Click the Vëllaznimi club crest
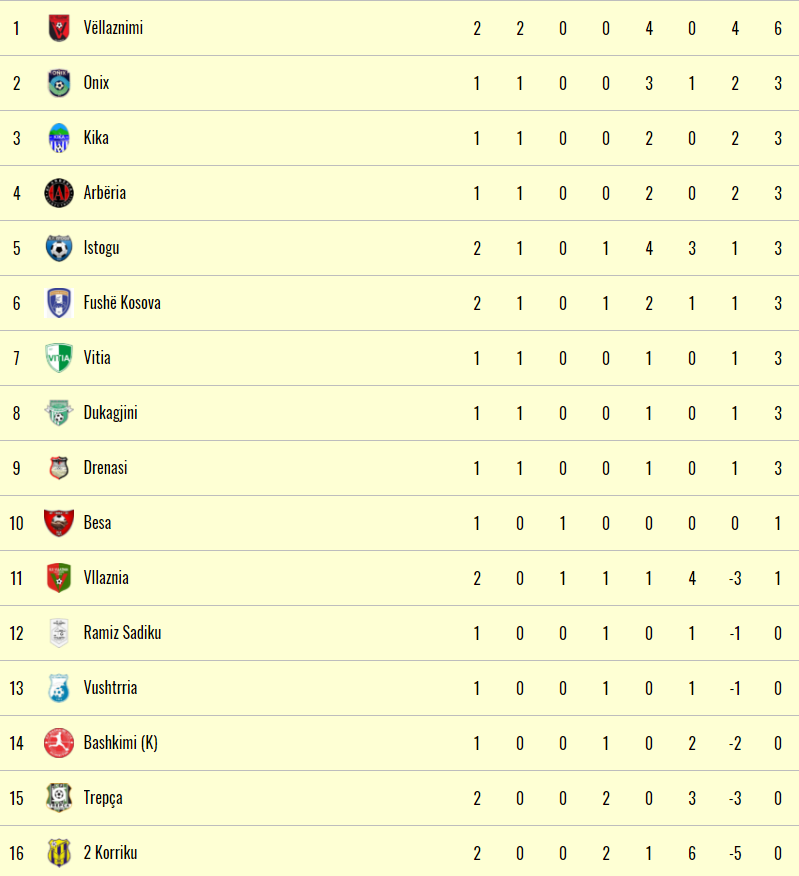 [59, 28]
